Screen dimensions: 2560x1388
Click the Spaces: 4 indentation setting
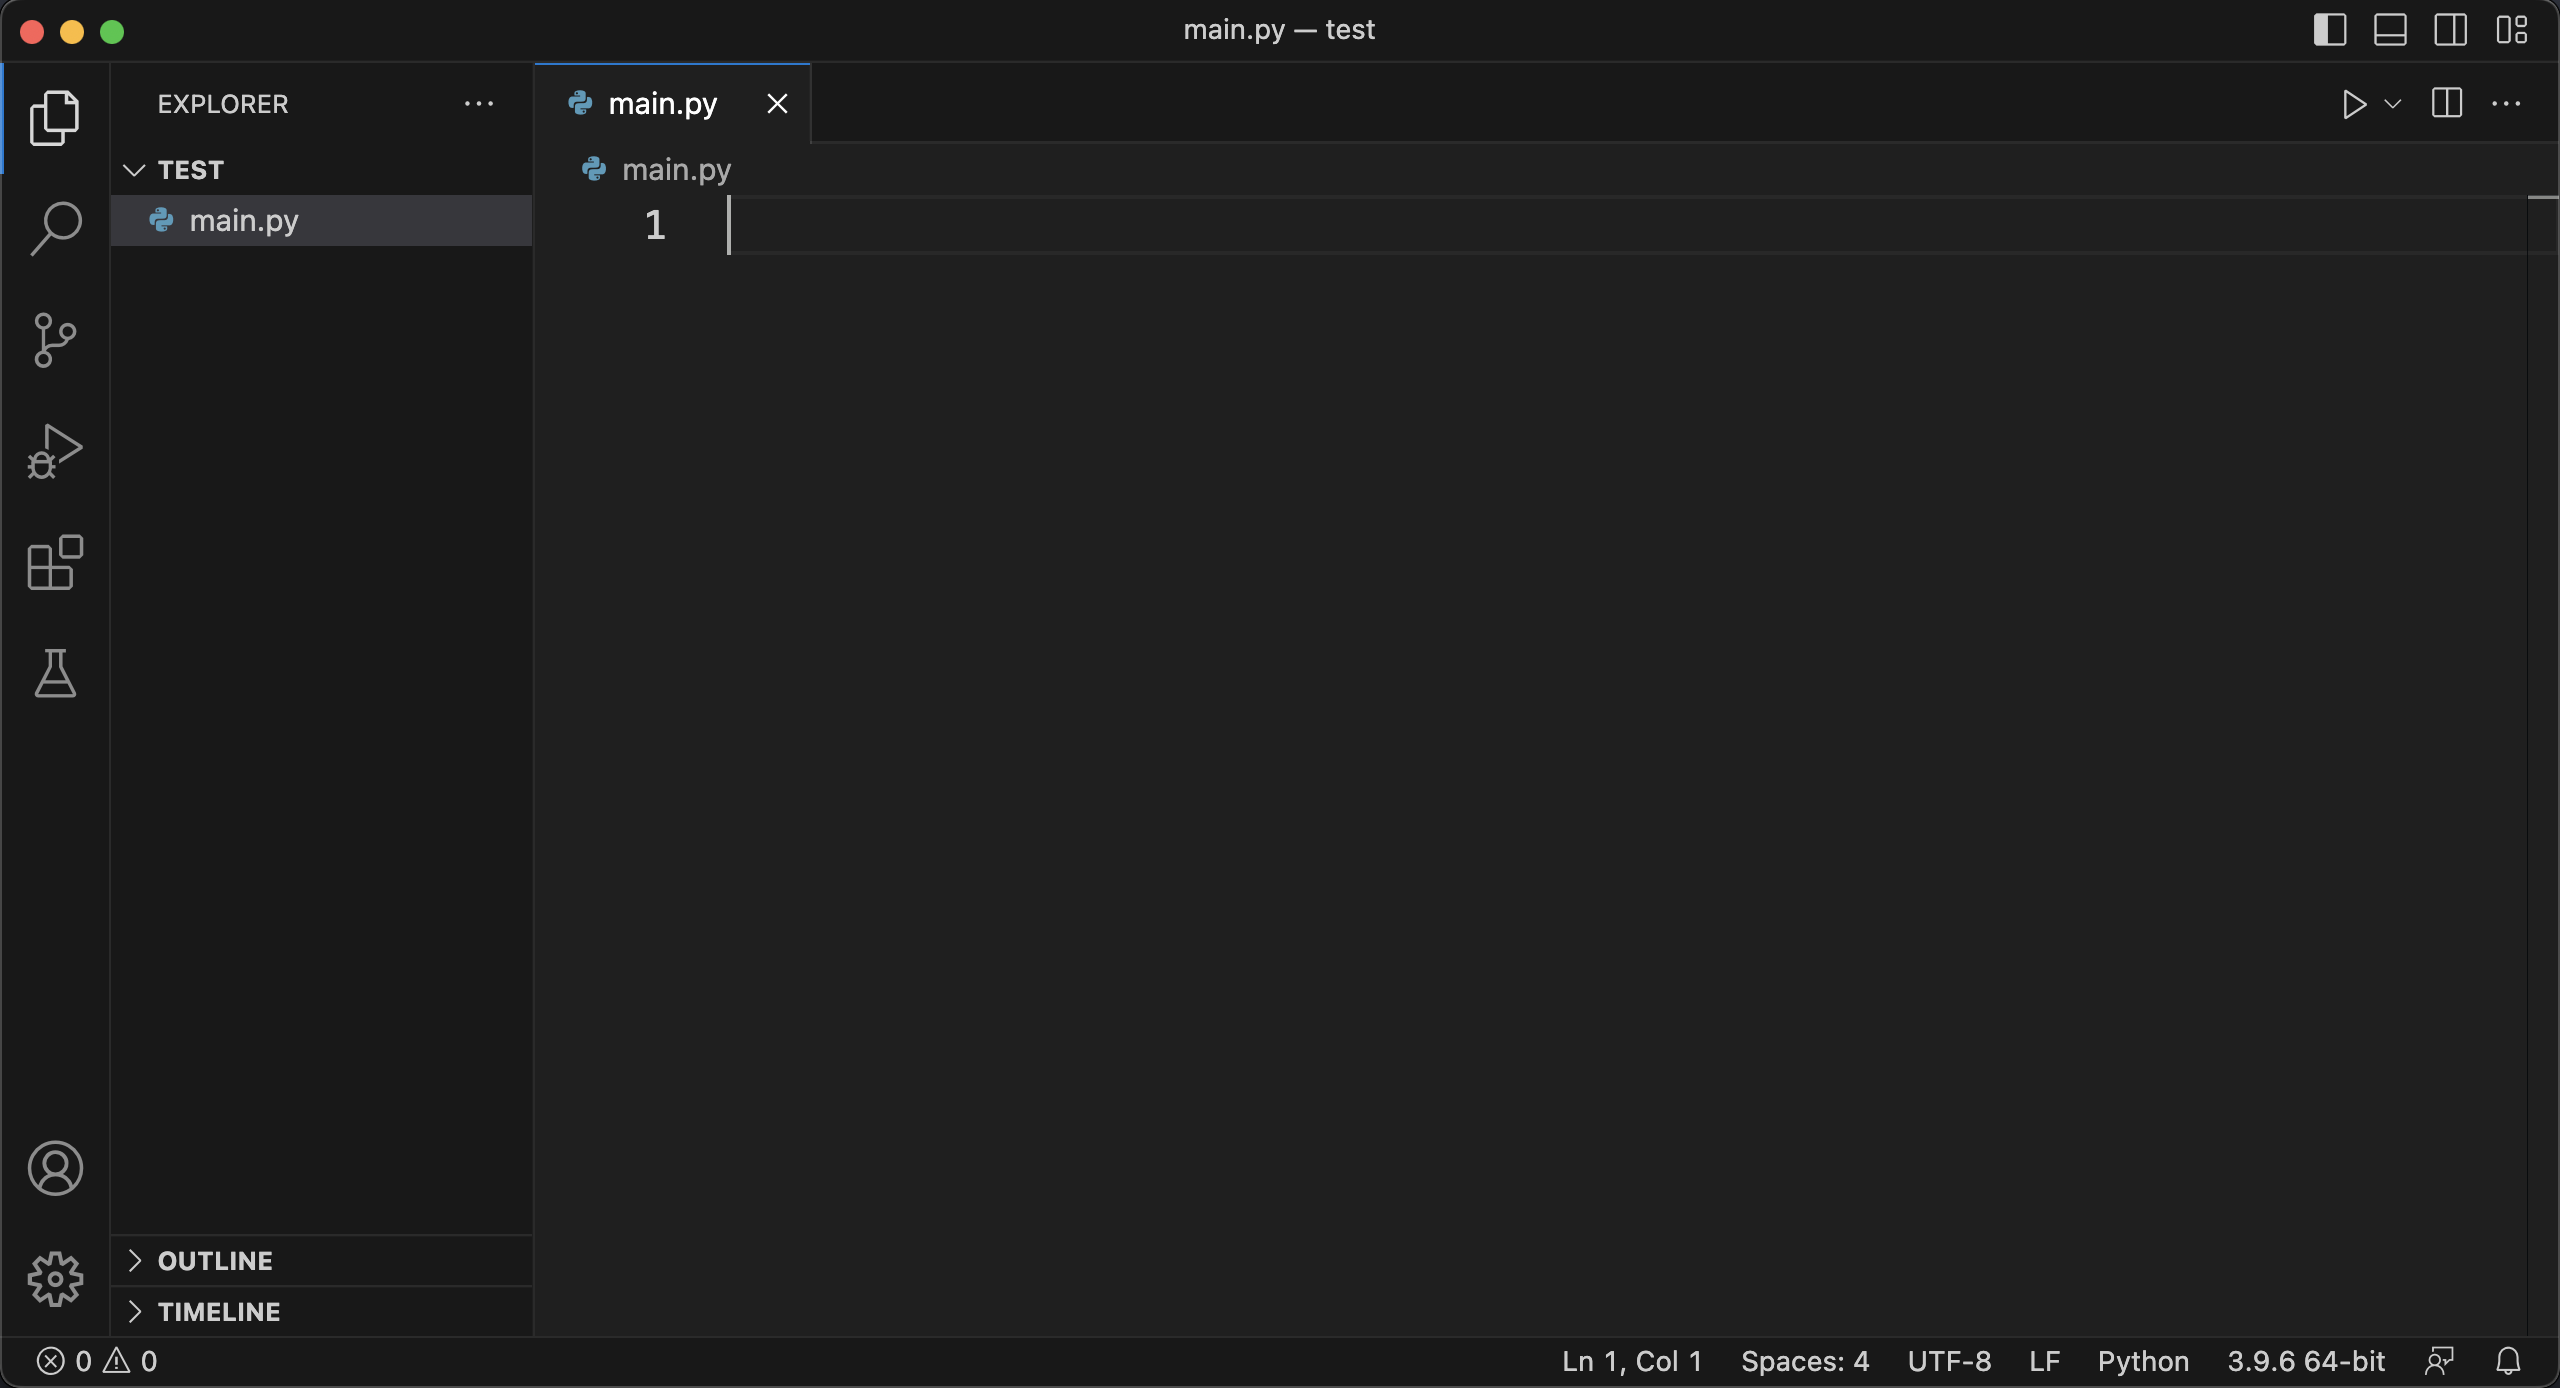coord(1804,1361)
